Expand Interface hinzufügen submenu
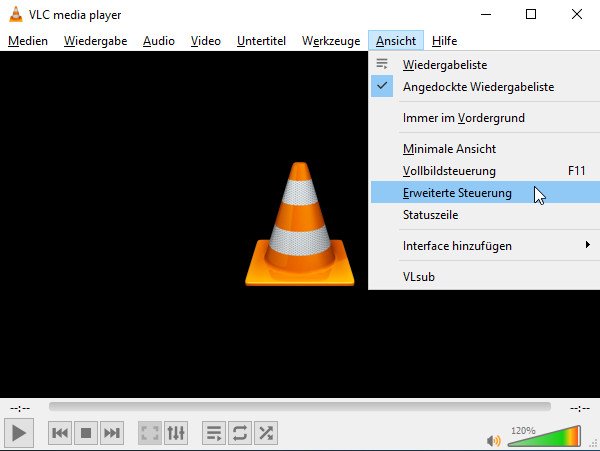The height and width of the screenshot is (451, 600). click(485, 246)
